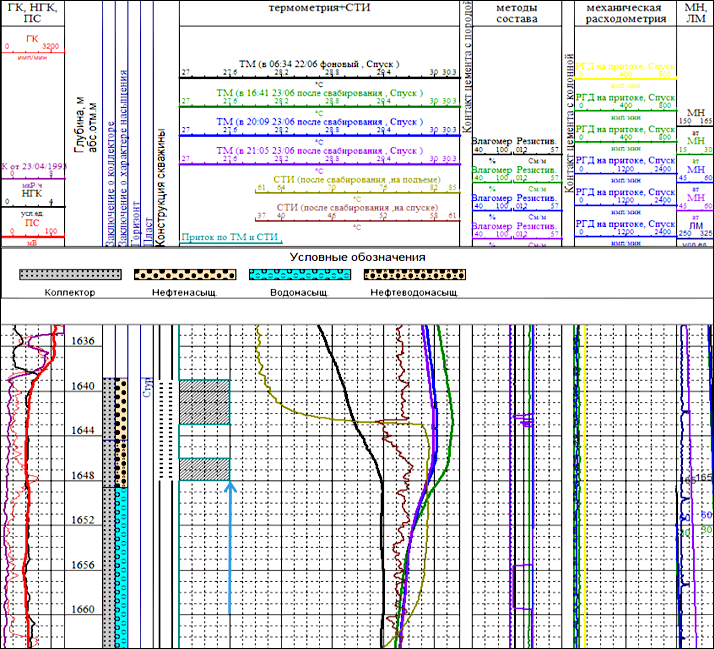Click depth mark 1652 on depth axis

tap(85, 520)
